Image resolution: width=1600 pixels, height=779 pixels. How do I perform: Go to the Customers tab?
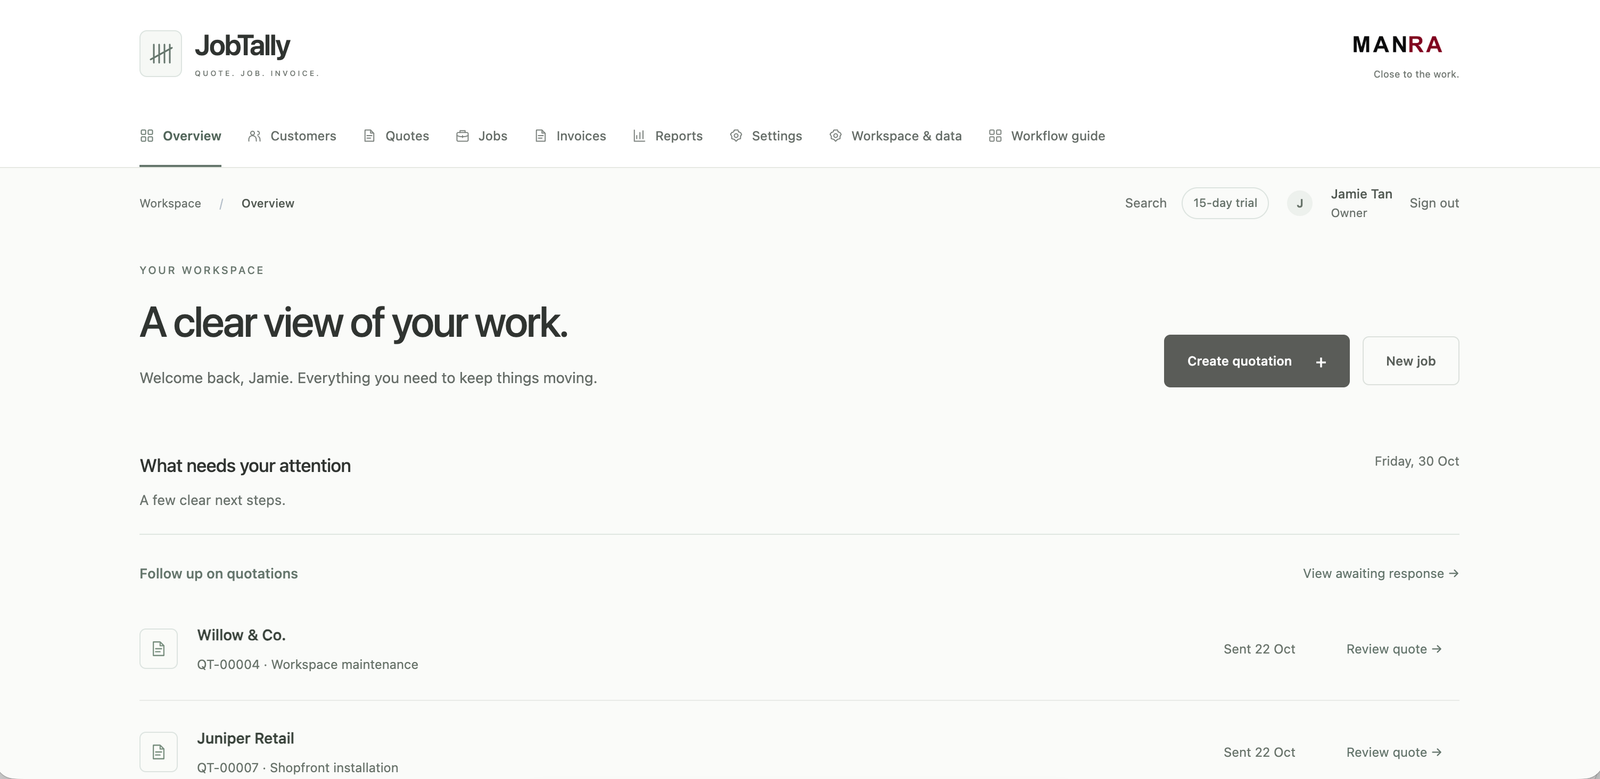point(292,136)
